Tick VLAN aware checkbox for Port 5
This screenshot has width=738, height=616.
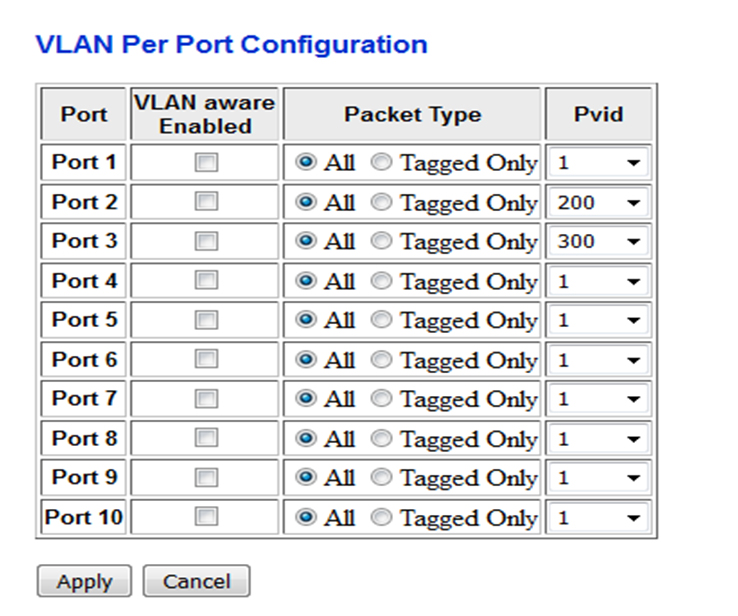click(206, 321)
